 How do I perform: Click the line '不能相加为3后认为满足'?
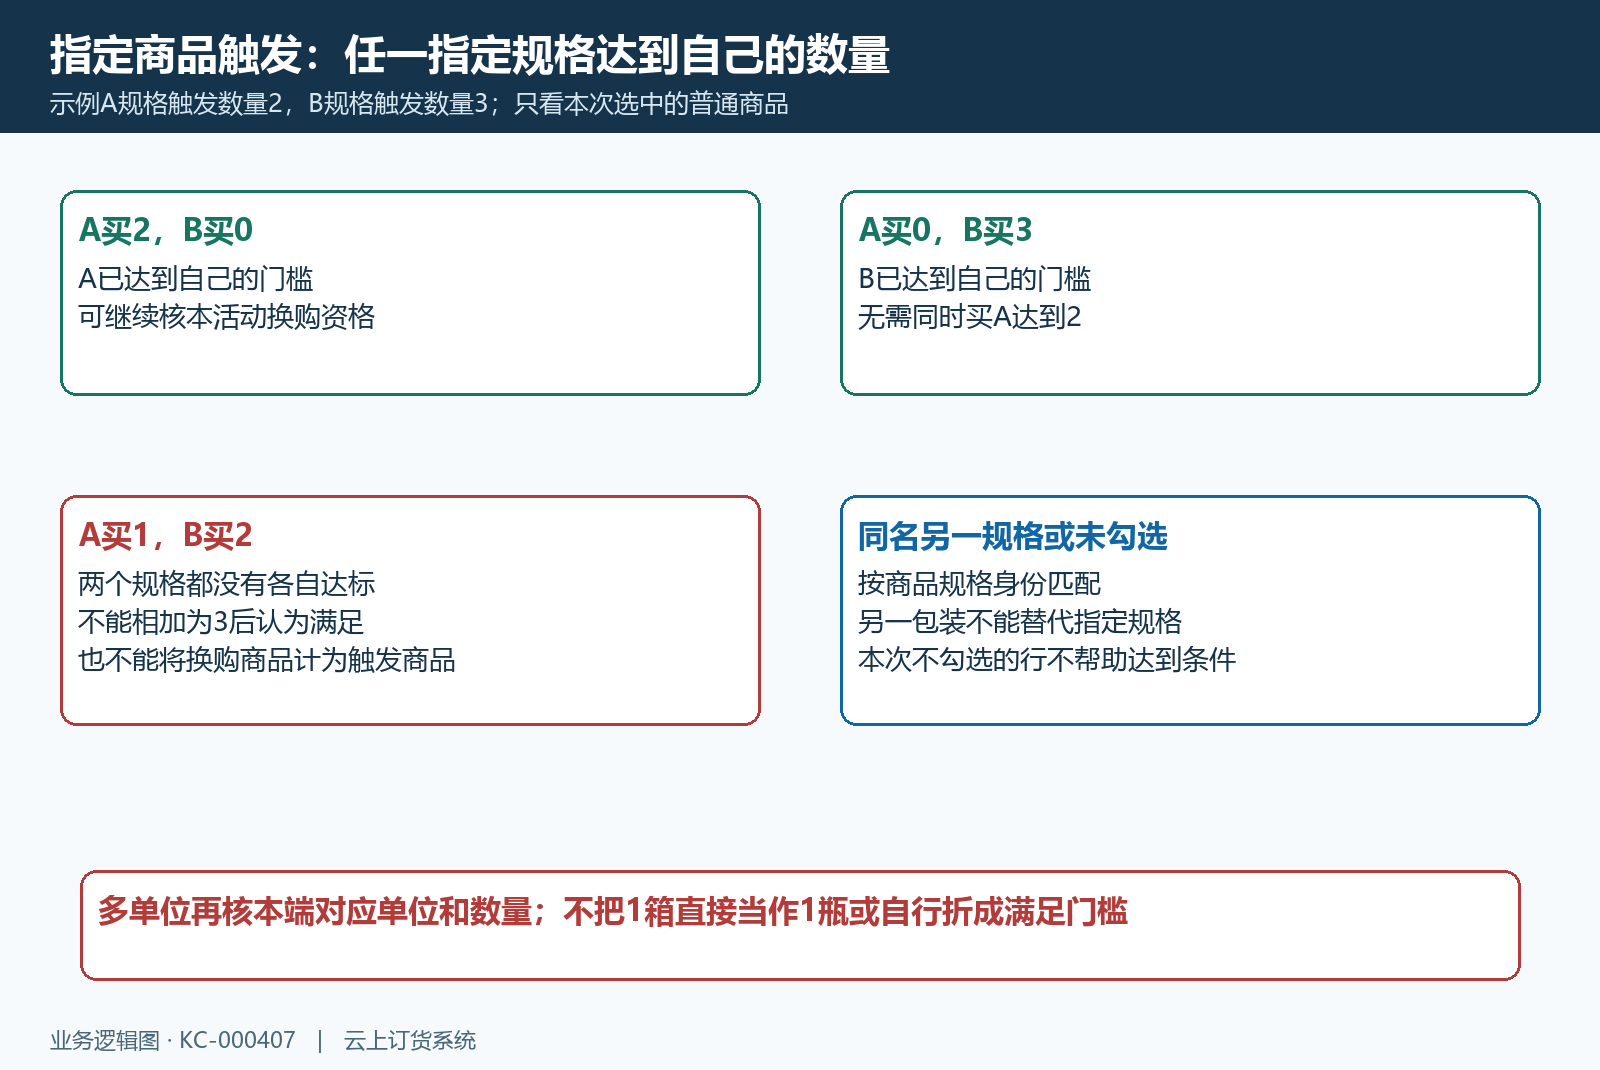(x=221, y=622)
